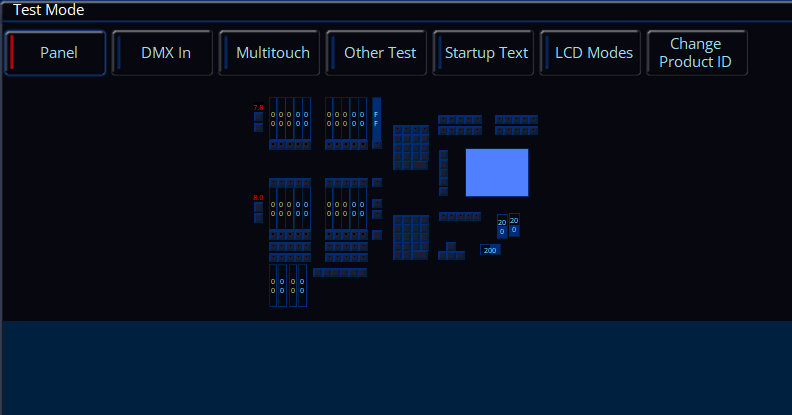The image size is (792, 415).
Task: Click the right encoder wheel showing 20 0
Action: coord(514,225)
